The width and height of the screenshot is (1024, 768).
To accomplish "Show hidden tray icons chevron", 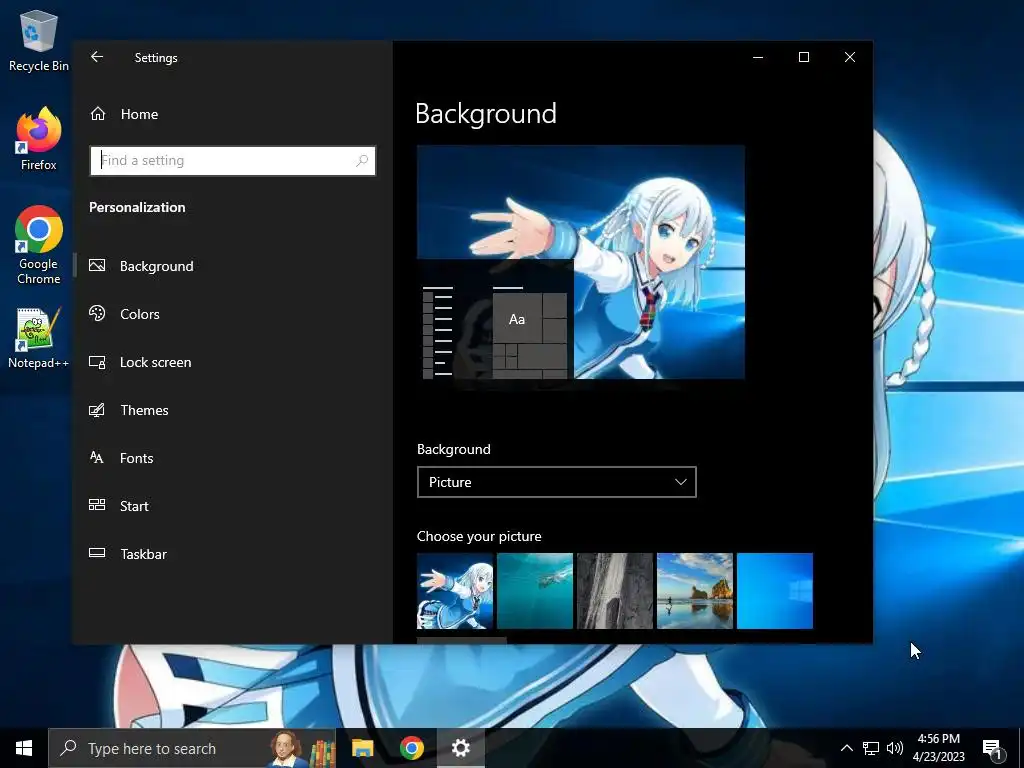I will [846, 748].
